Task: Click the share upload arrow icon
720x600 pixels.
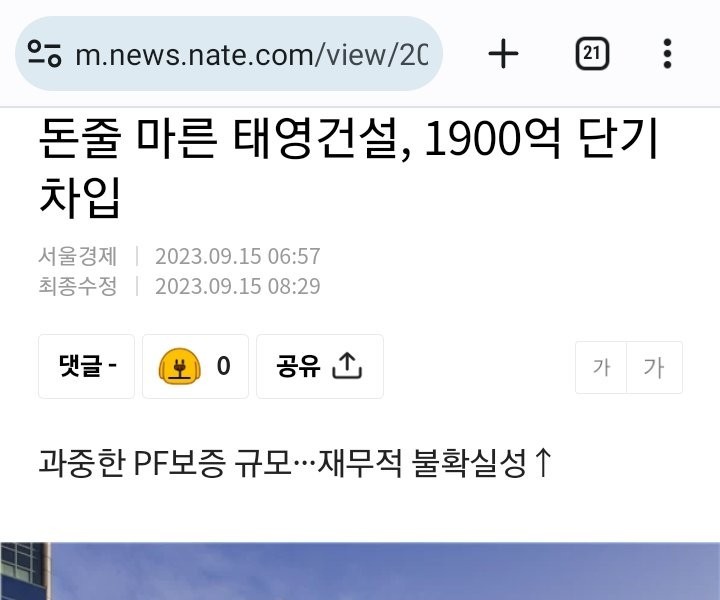Action: coord(347,366)
